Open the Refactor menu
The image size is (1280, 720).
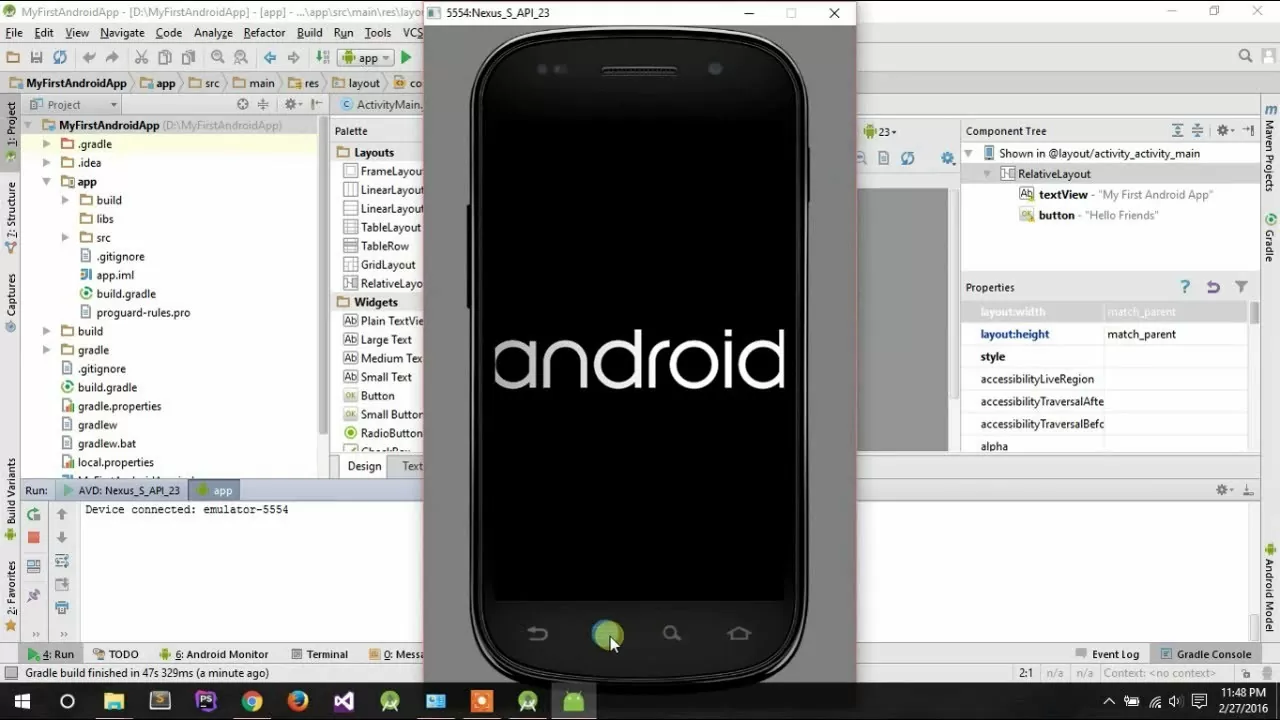[x=264, y=33]
